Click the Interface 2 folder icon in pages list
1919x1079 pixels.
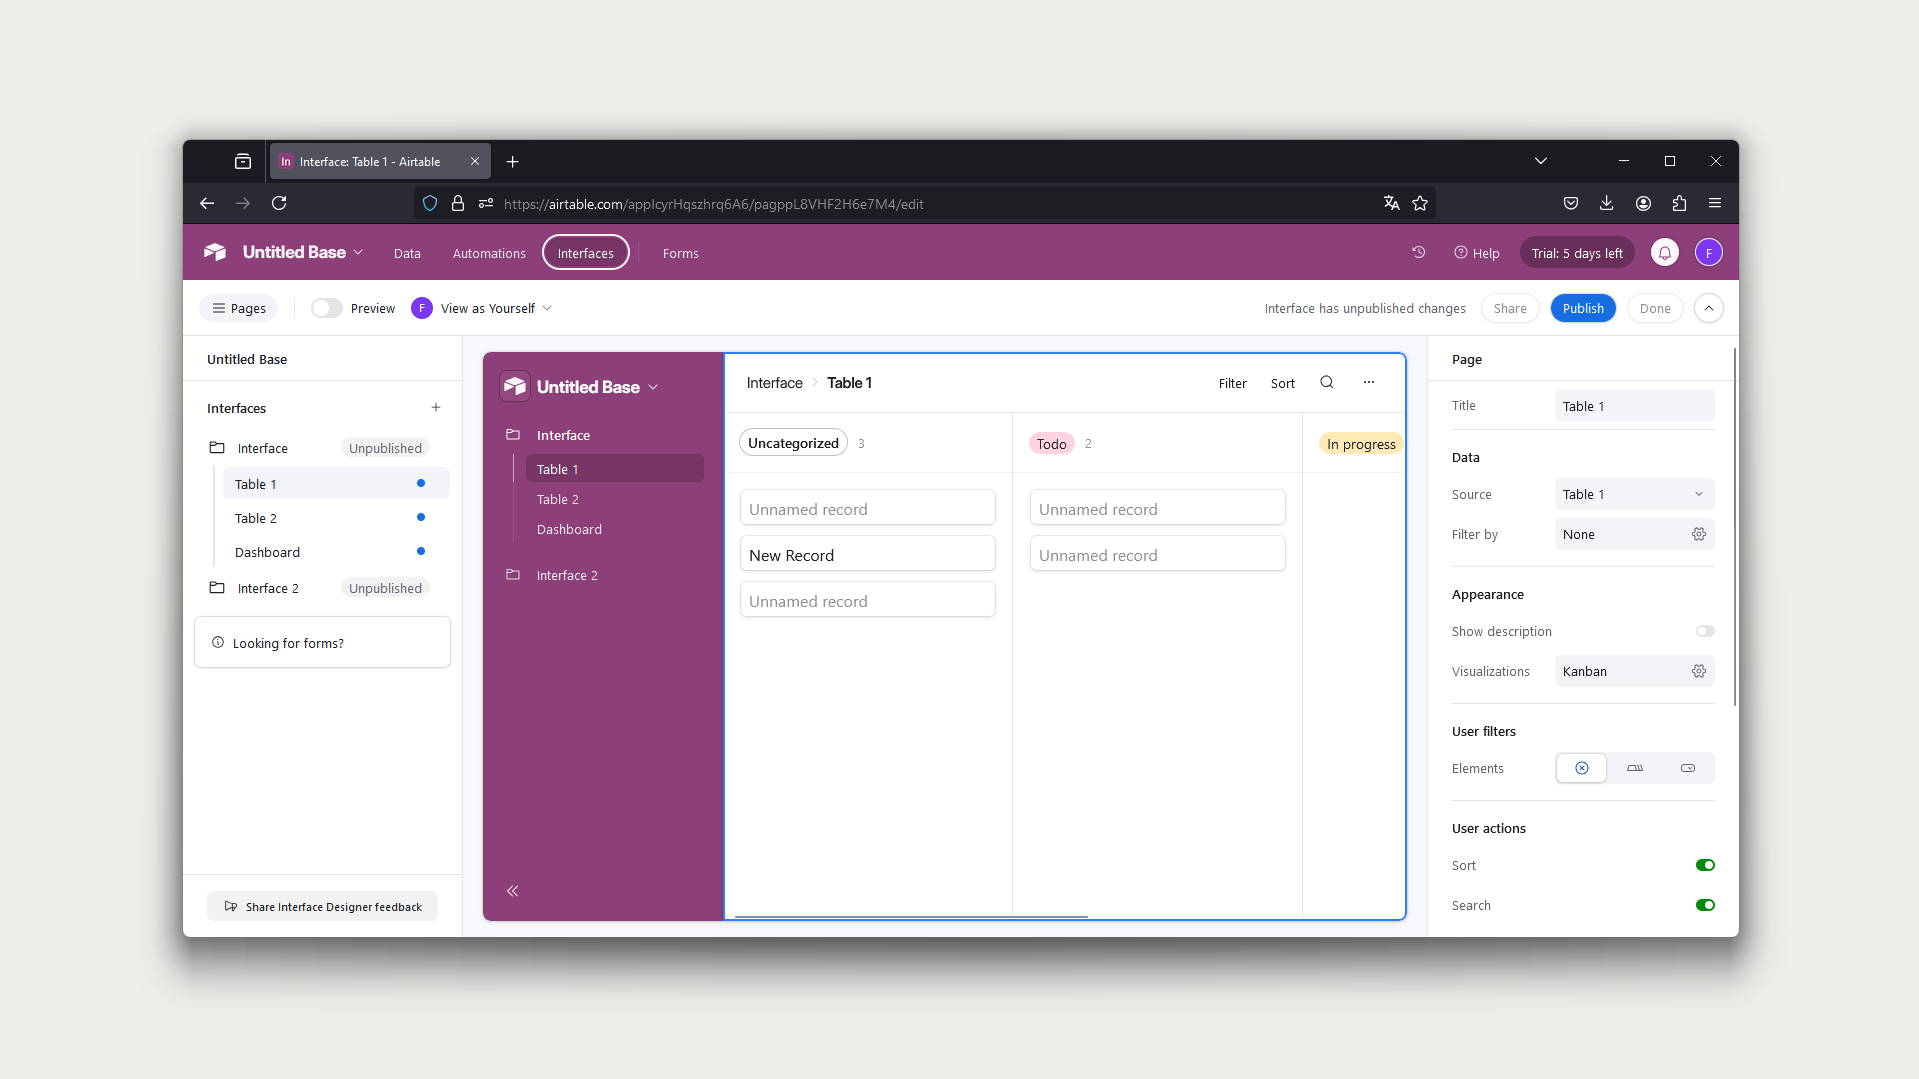click(x=217, y=588)
